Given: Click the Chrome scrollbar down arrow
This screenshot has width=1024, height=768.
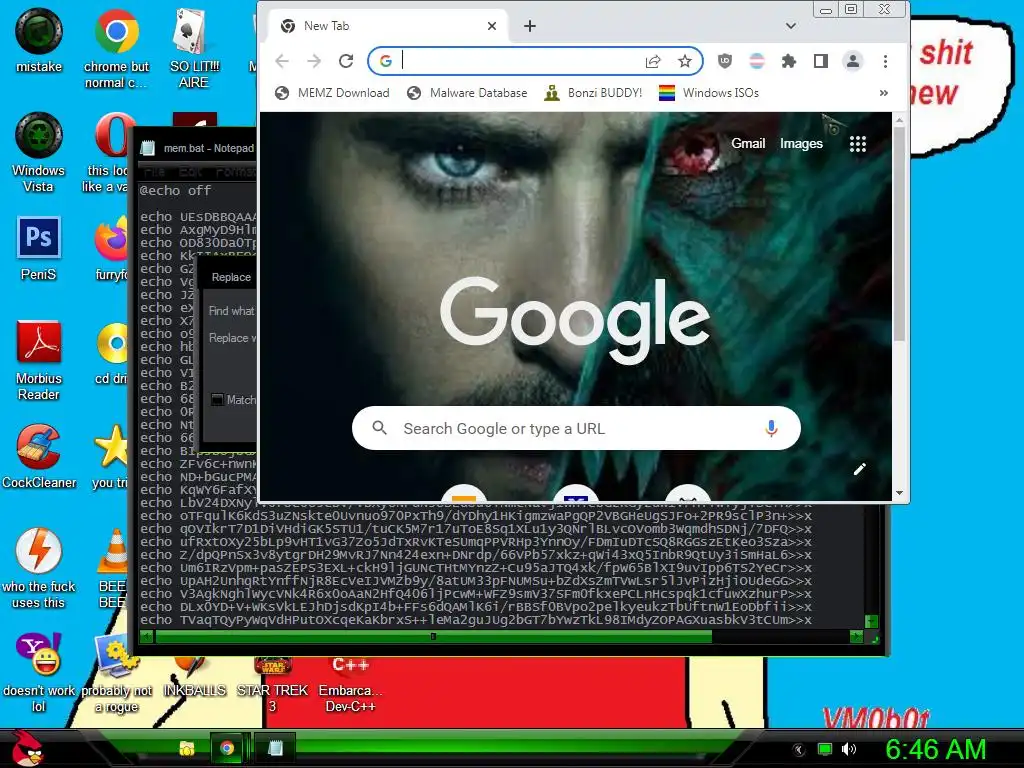Looking at the screenshot, I should click(x=899, y=493).
